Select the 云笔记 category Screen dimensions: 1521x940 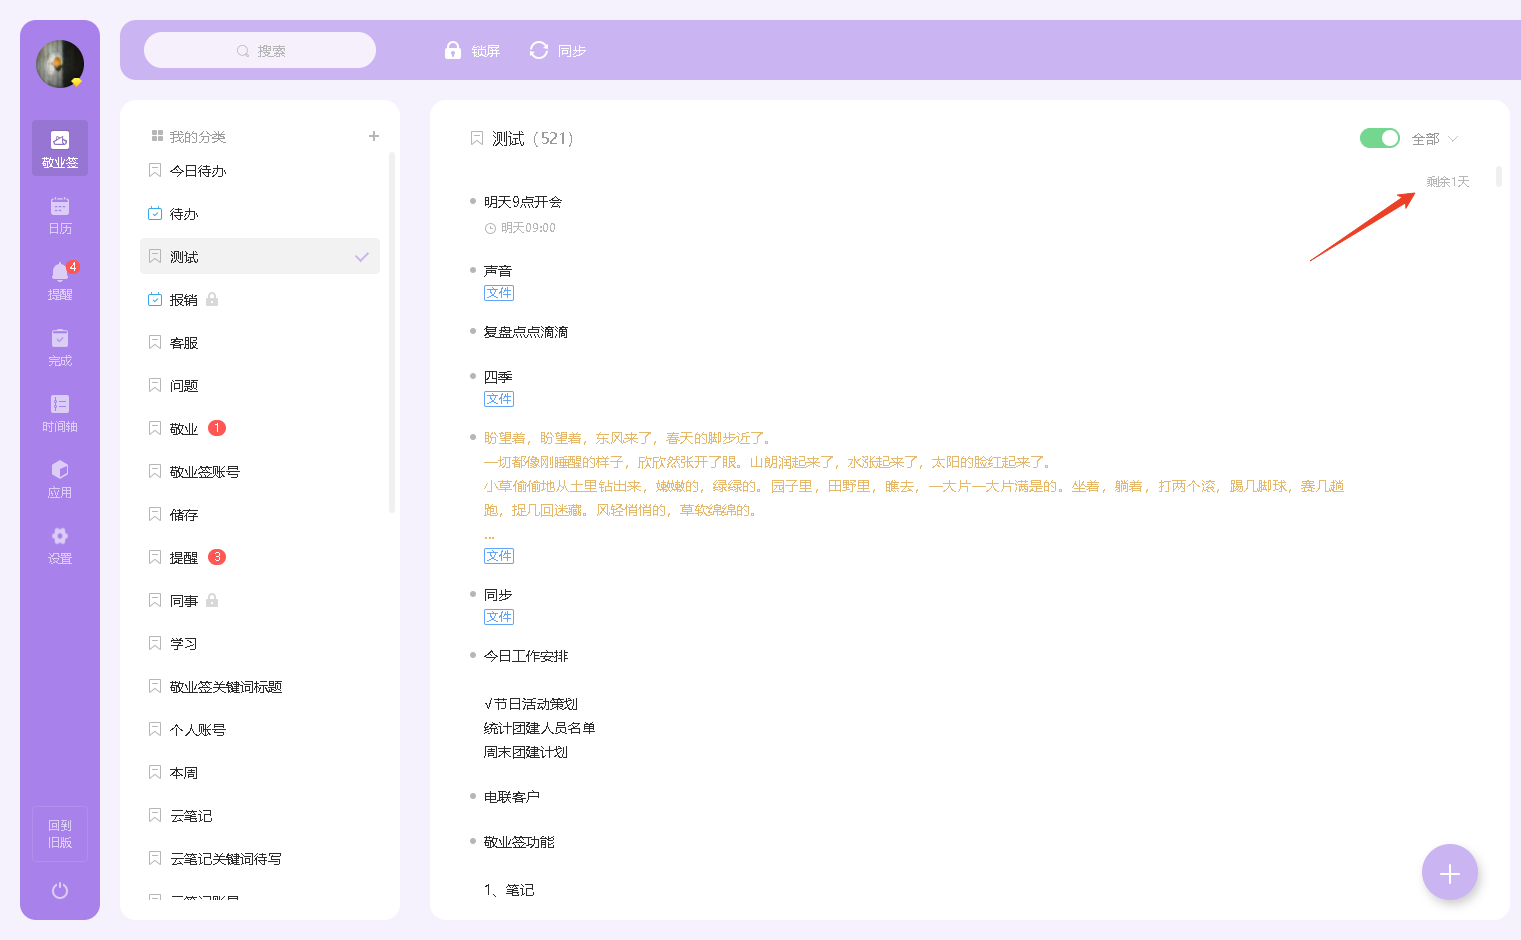coord(260,816)
